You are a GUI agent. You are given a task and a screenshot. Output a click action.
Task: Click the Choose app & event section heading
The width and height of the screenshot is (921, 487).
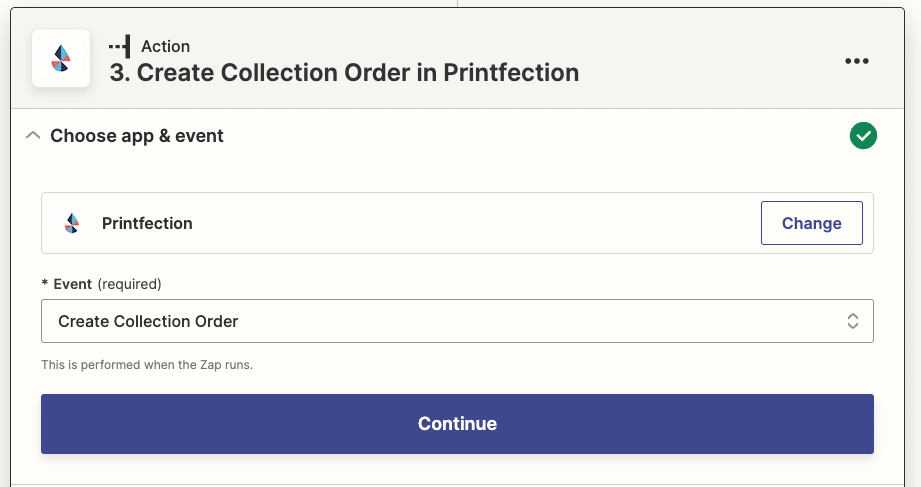click(137, 136)
